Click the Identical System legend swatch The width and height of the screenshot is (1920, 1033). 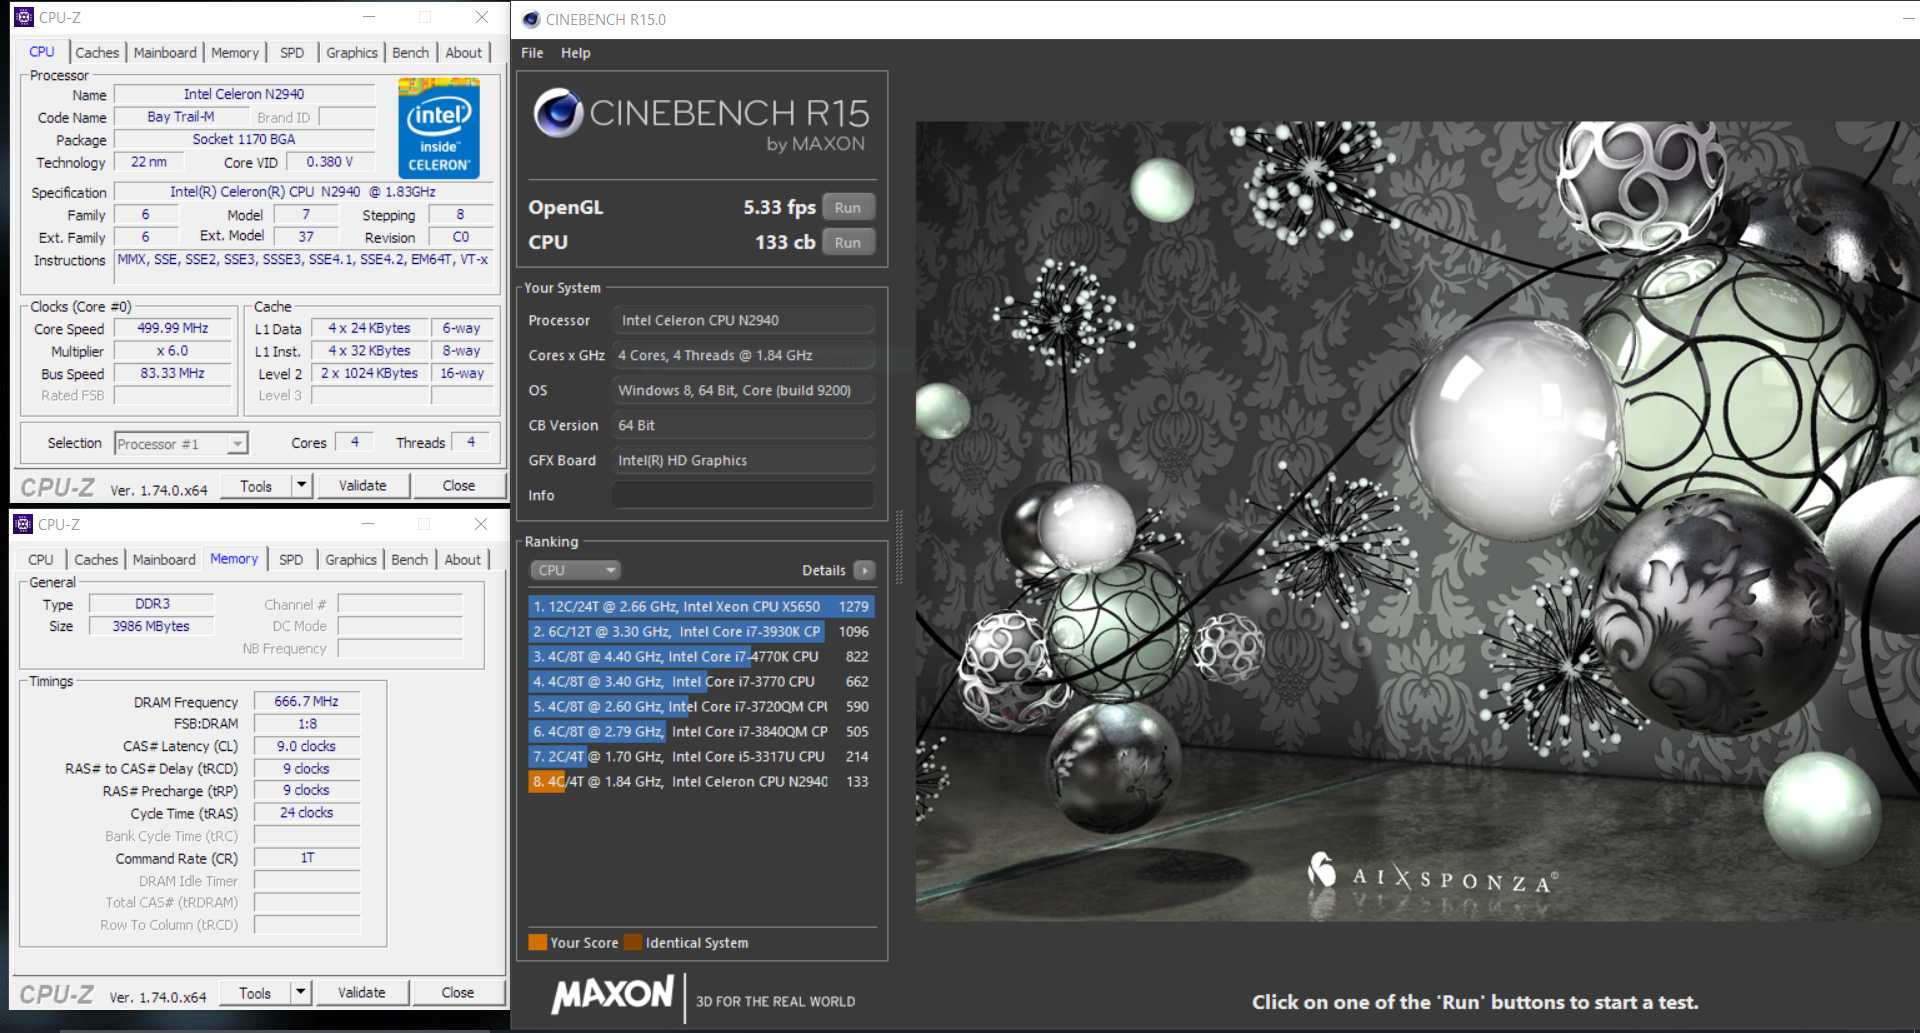tap(632, 942)
